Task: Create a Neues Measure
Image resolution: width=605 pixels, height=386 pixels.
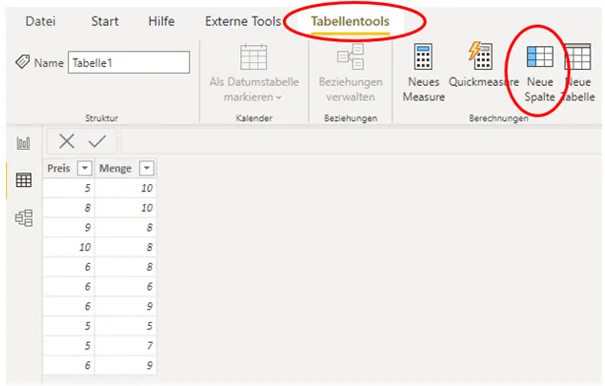Action: [x=424, y=73]
